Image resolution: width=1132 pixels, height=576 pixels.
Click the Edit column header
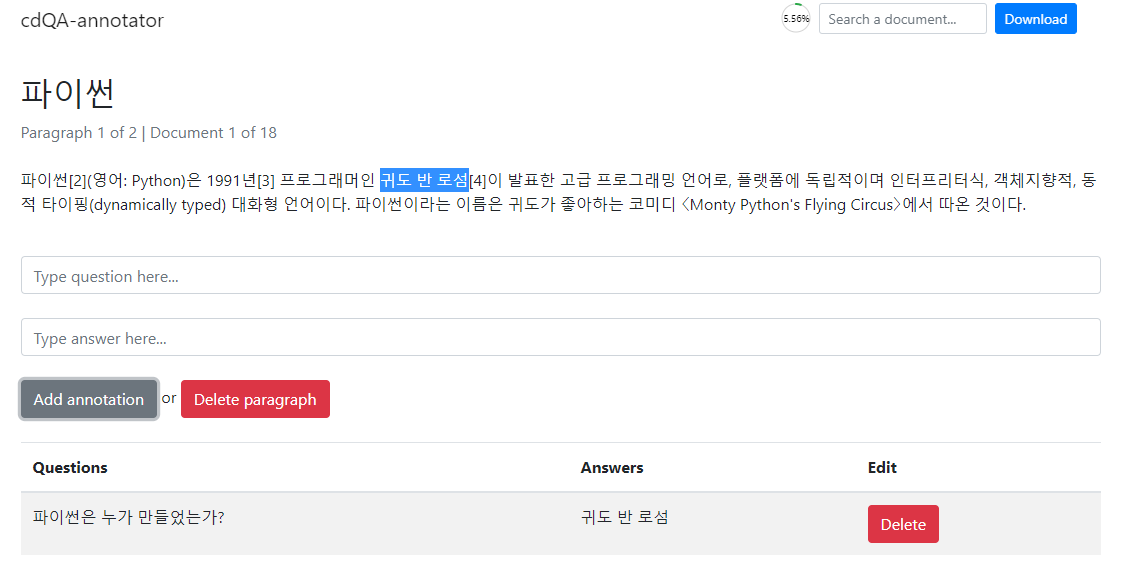[882, 468]
